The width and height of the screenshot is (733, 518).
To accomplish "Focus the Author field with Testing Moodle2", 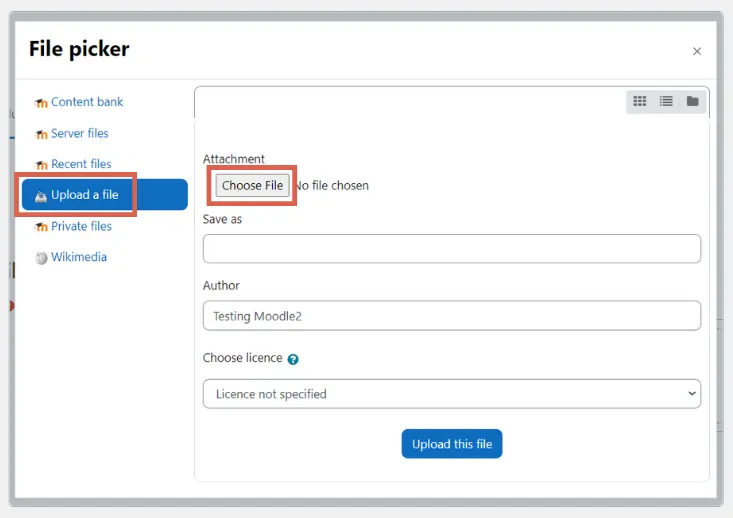I will tap(452, 316).
